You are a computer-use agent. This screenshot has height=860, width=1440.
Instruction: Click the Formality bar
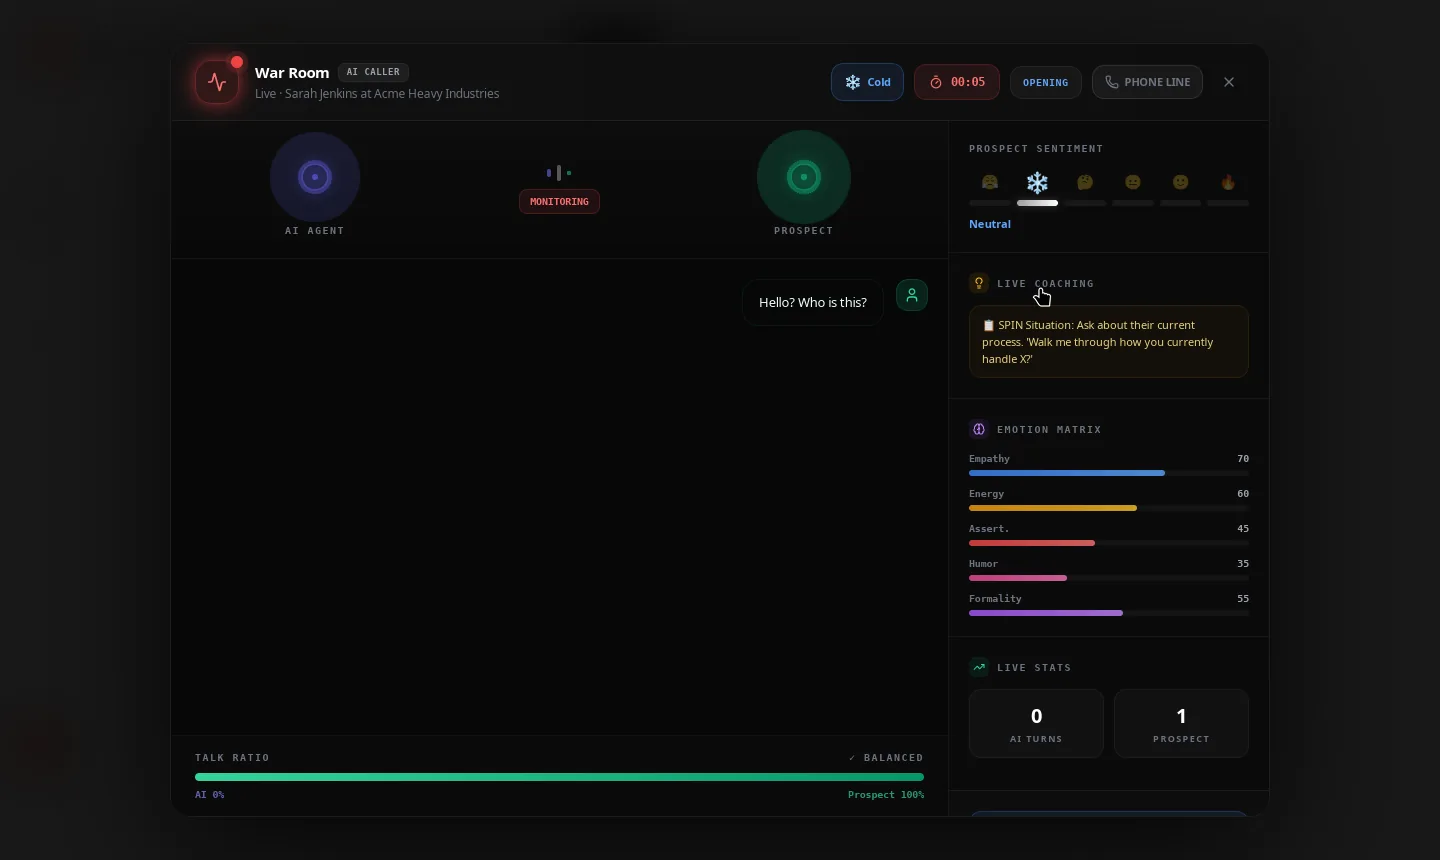point(1109,613)
